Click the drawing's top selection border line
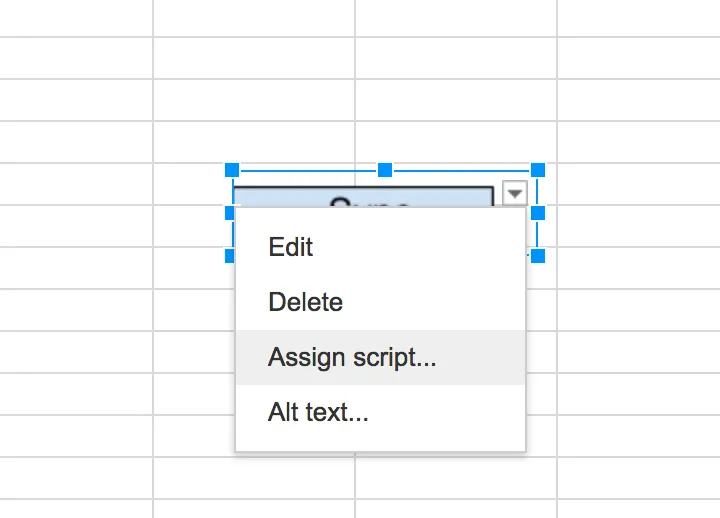Screen dimensions: 720x518 pyautogui.click(x=308, y=171)
